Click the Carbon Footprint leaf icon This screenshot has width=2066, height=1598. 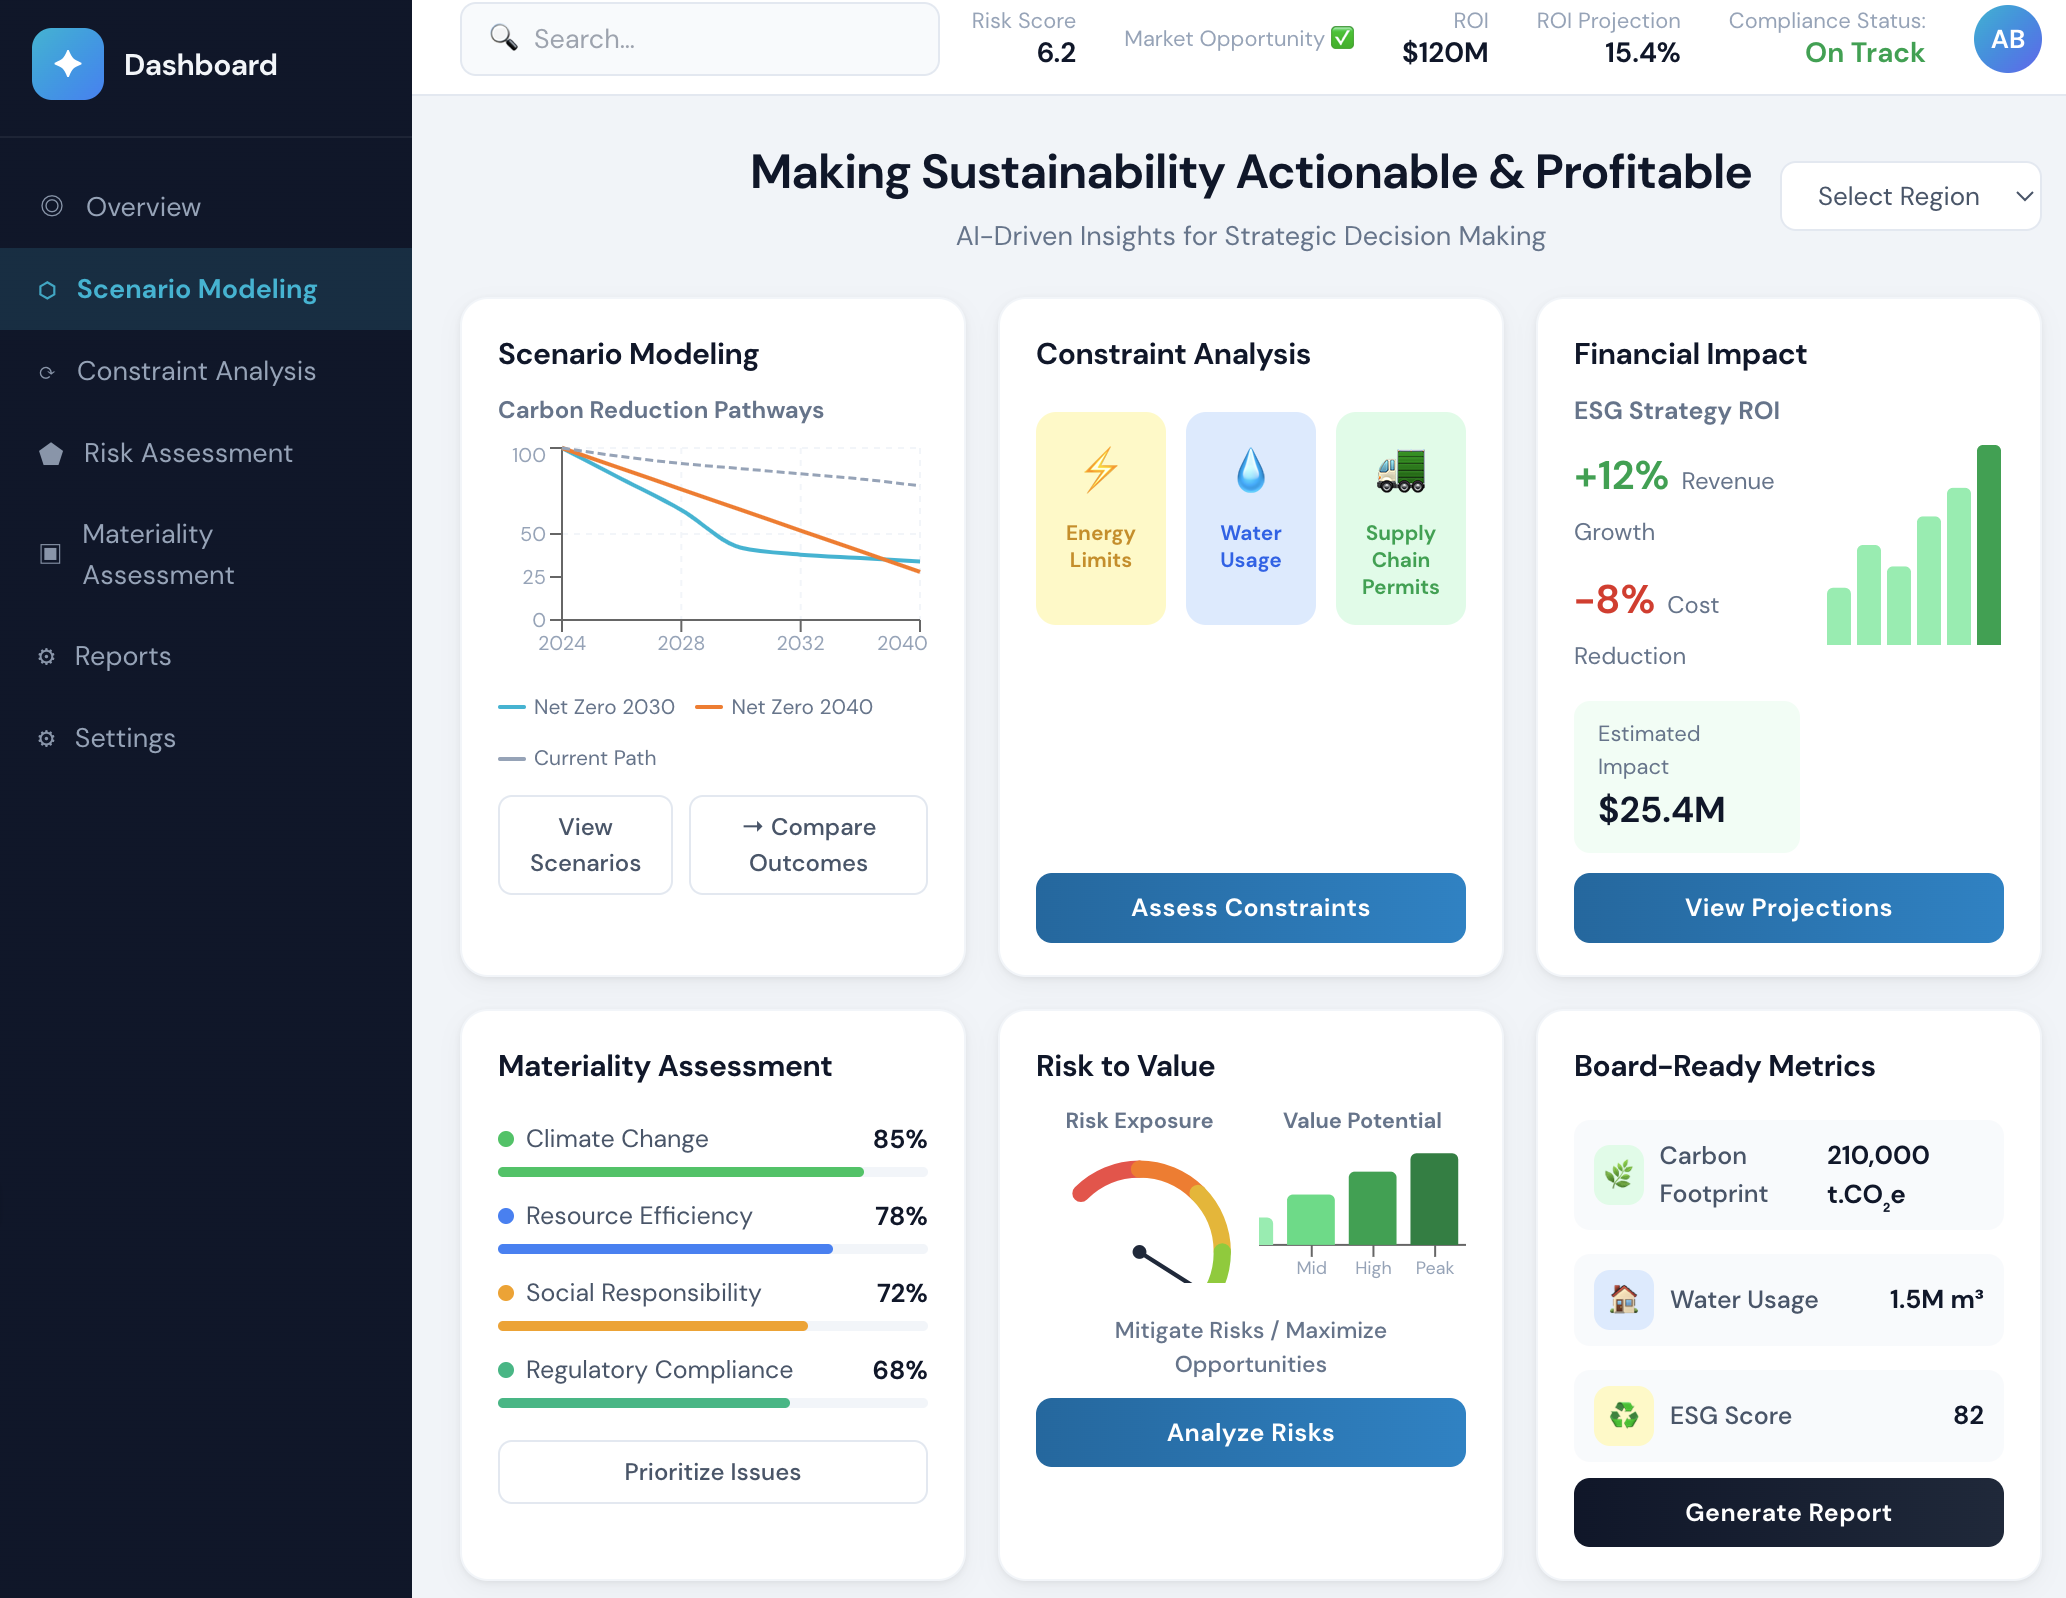(1618, 1174)
